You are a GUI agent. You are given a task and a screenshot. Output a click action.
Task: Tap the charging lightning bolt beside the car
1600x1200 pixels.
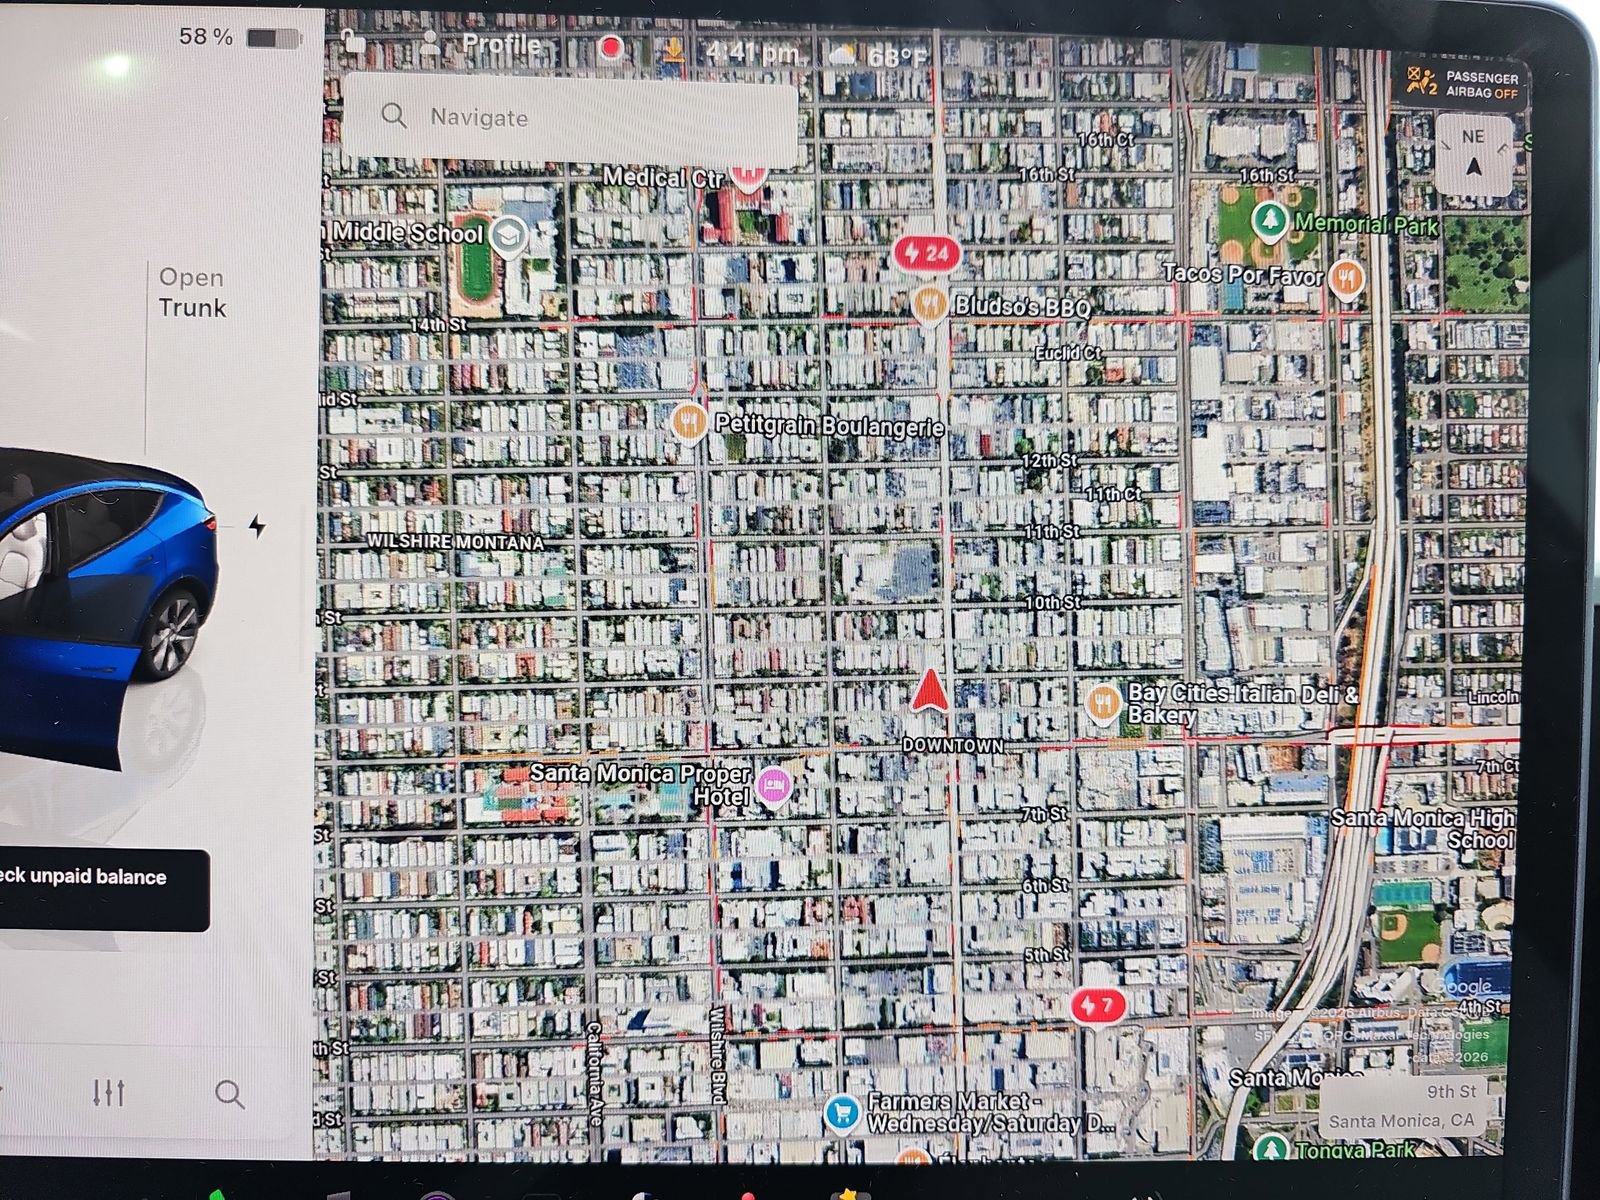257,526
